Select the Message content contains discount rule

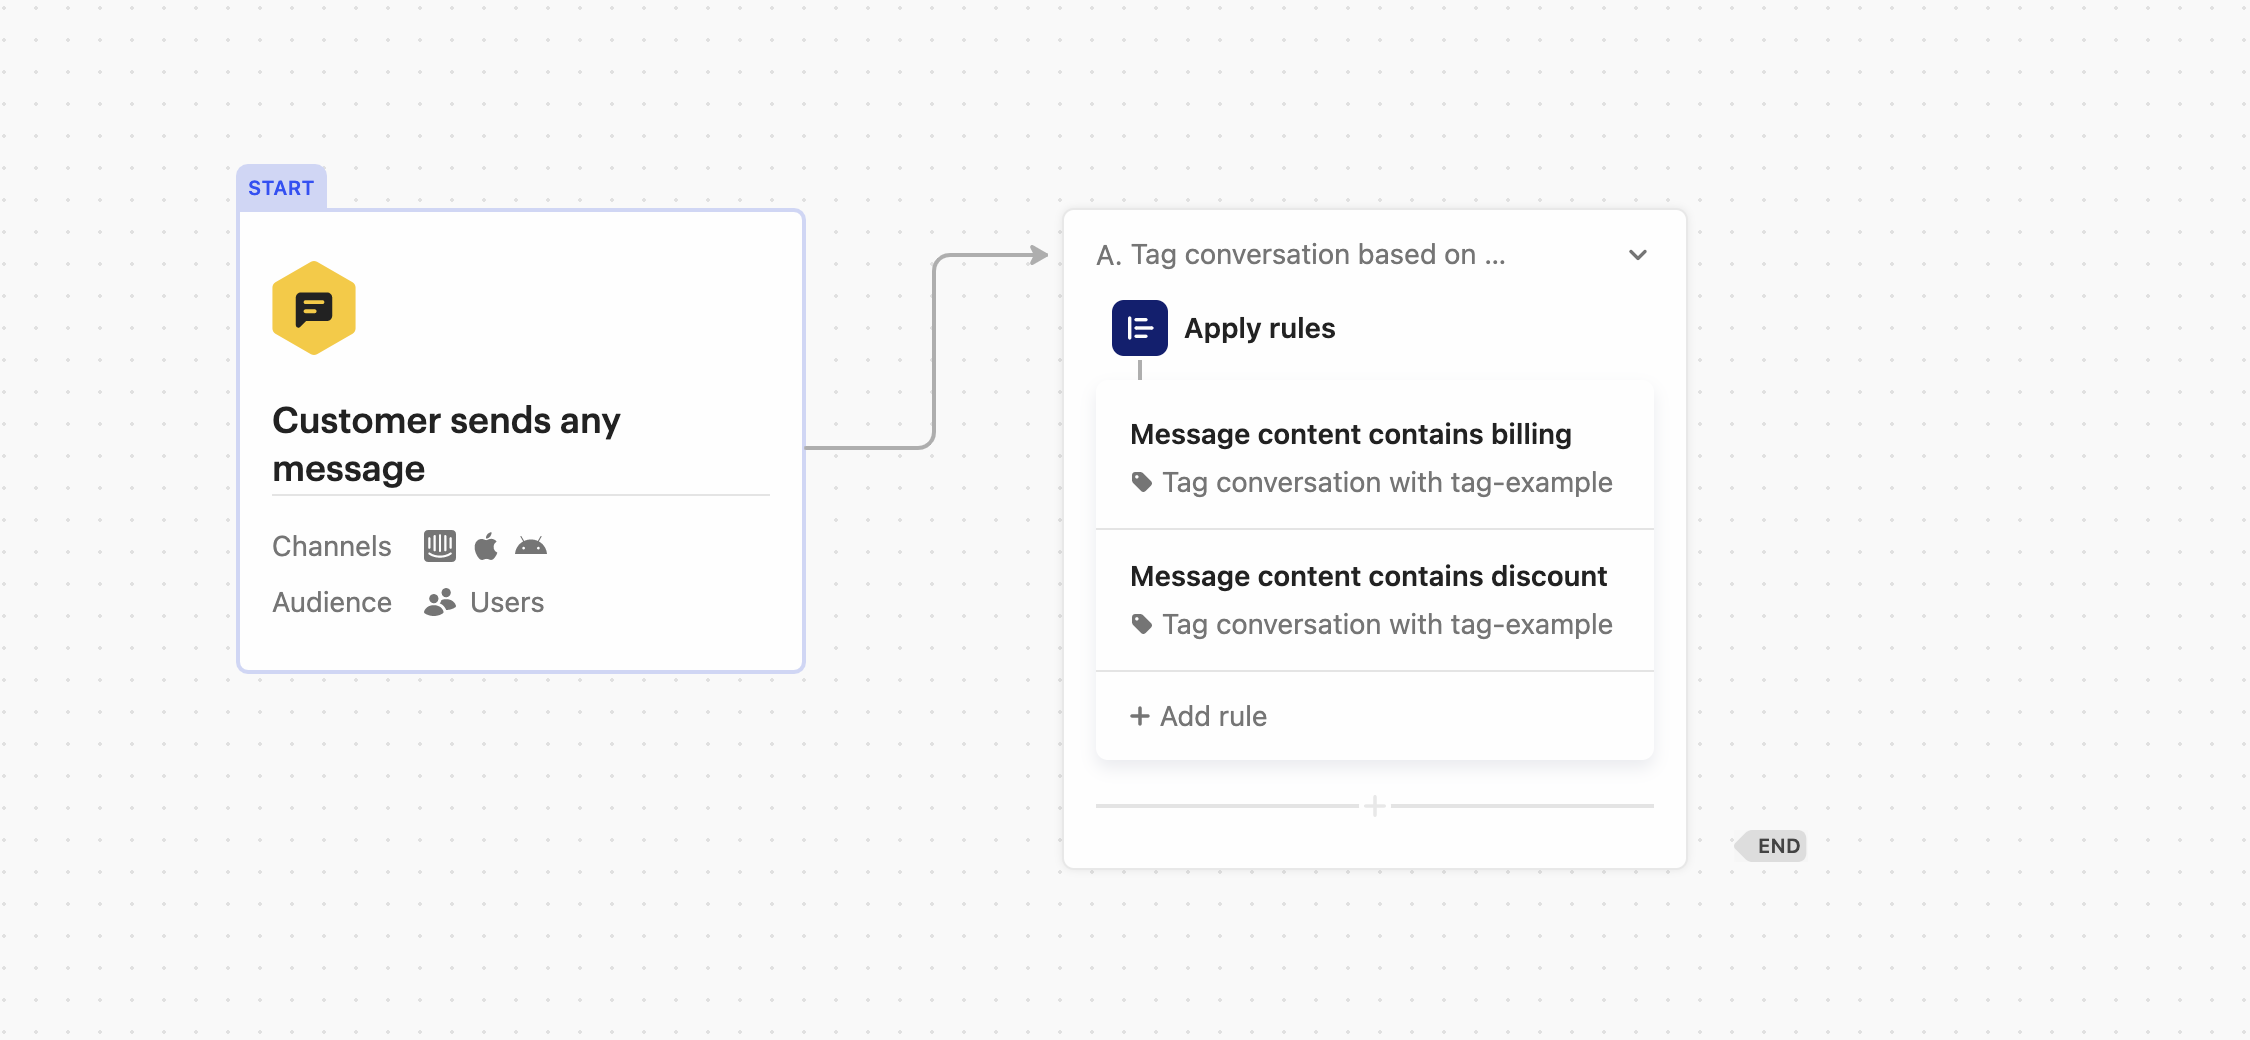coord(1368,576)
